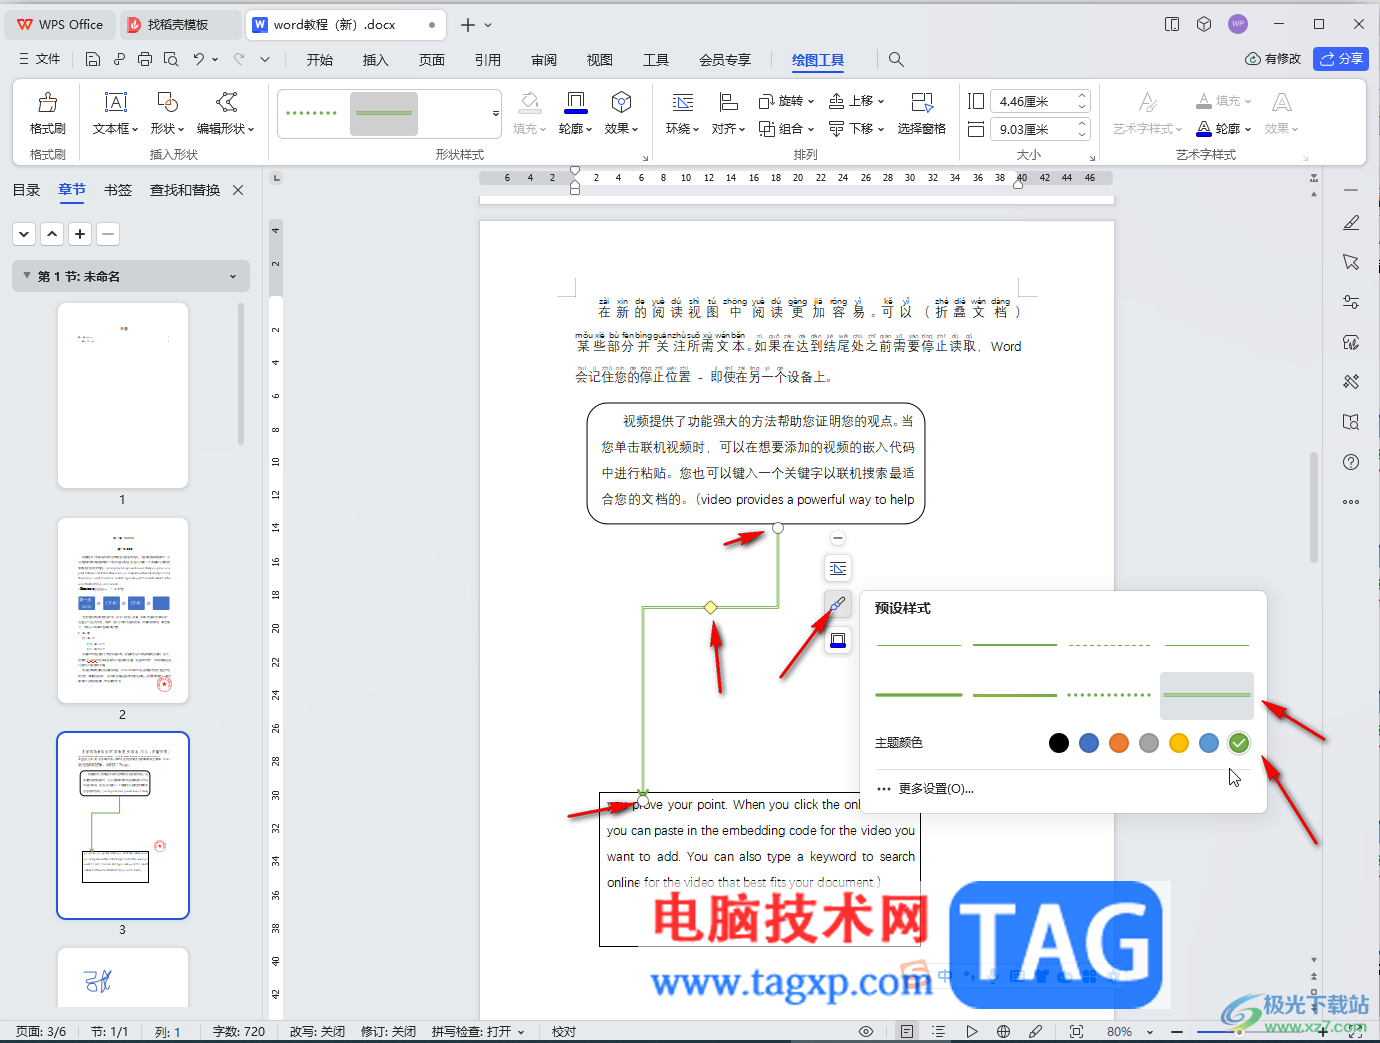Open Print Preview from the quick toolbar
Screen dimensions: 1380x1043
click(171, 59)
